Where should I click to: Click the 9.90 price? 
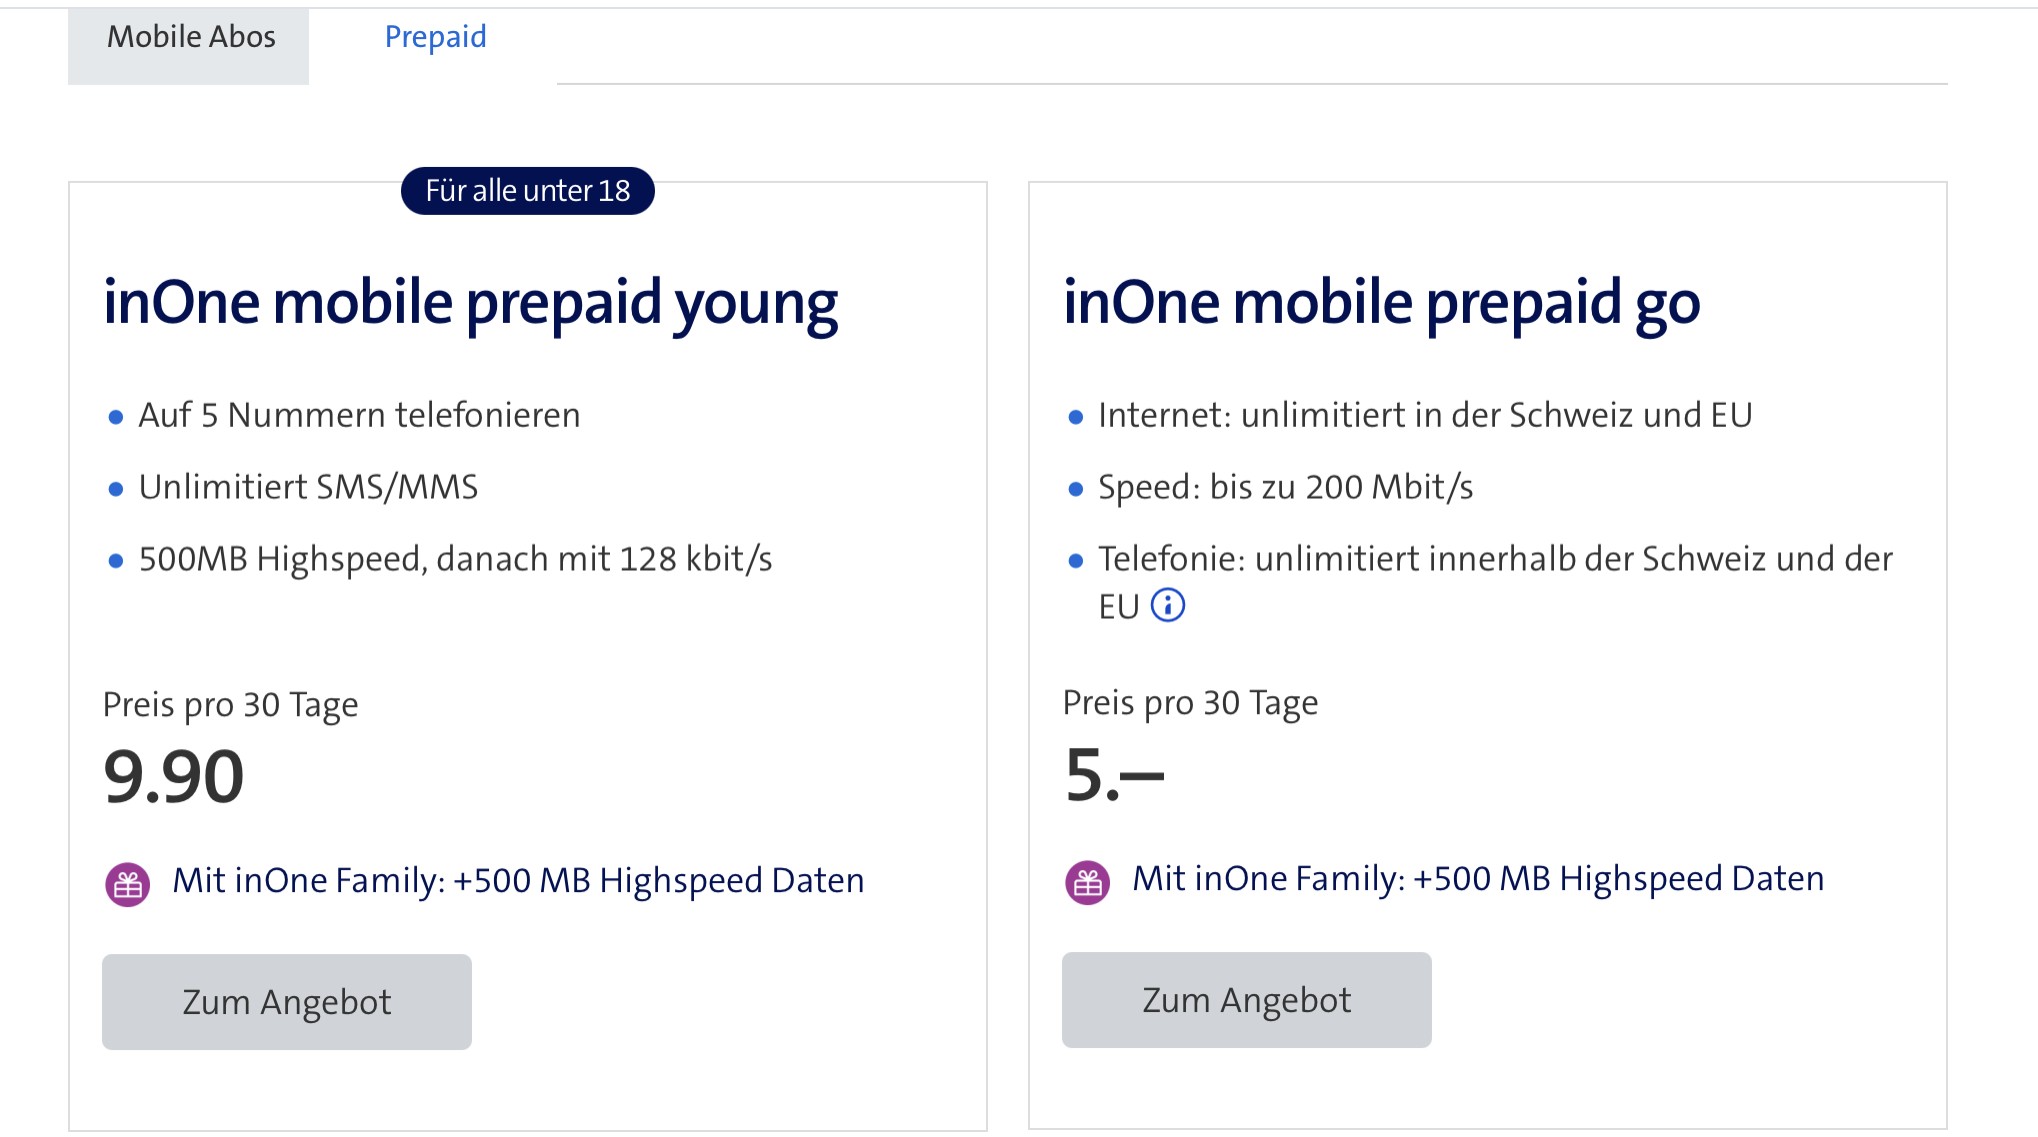tap(174, 777)
